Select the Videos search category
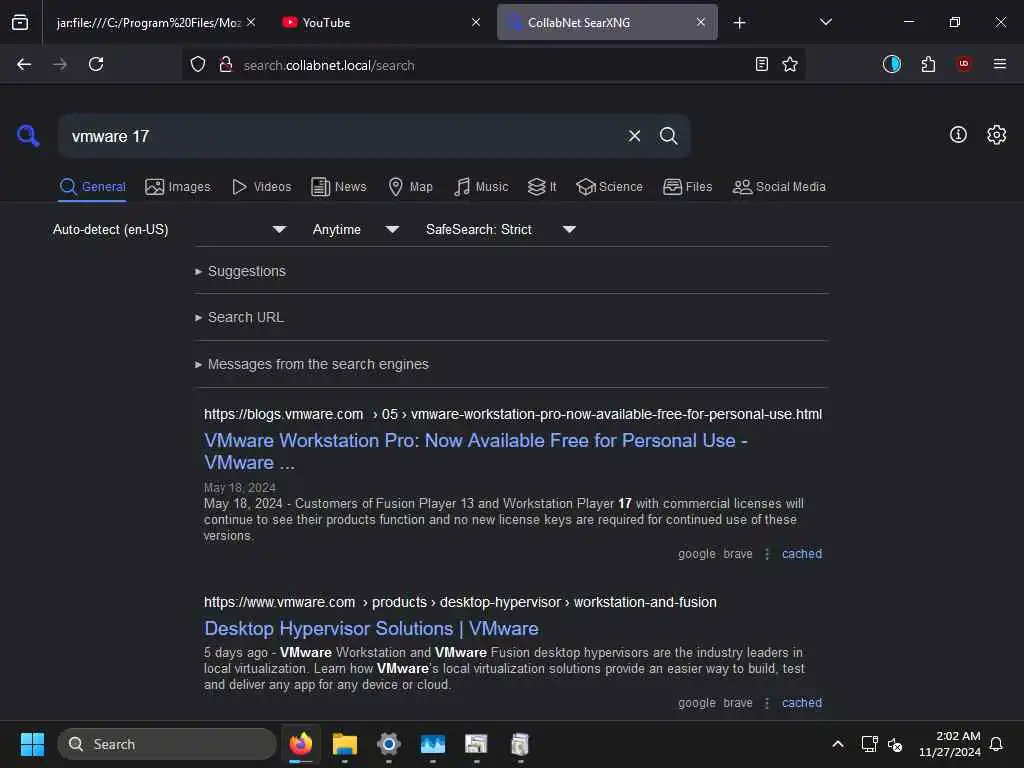The image size is (1024, 768). pos(262,187)
